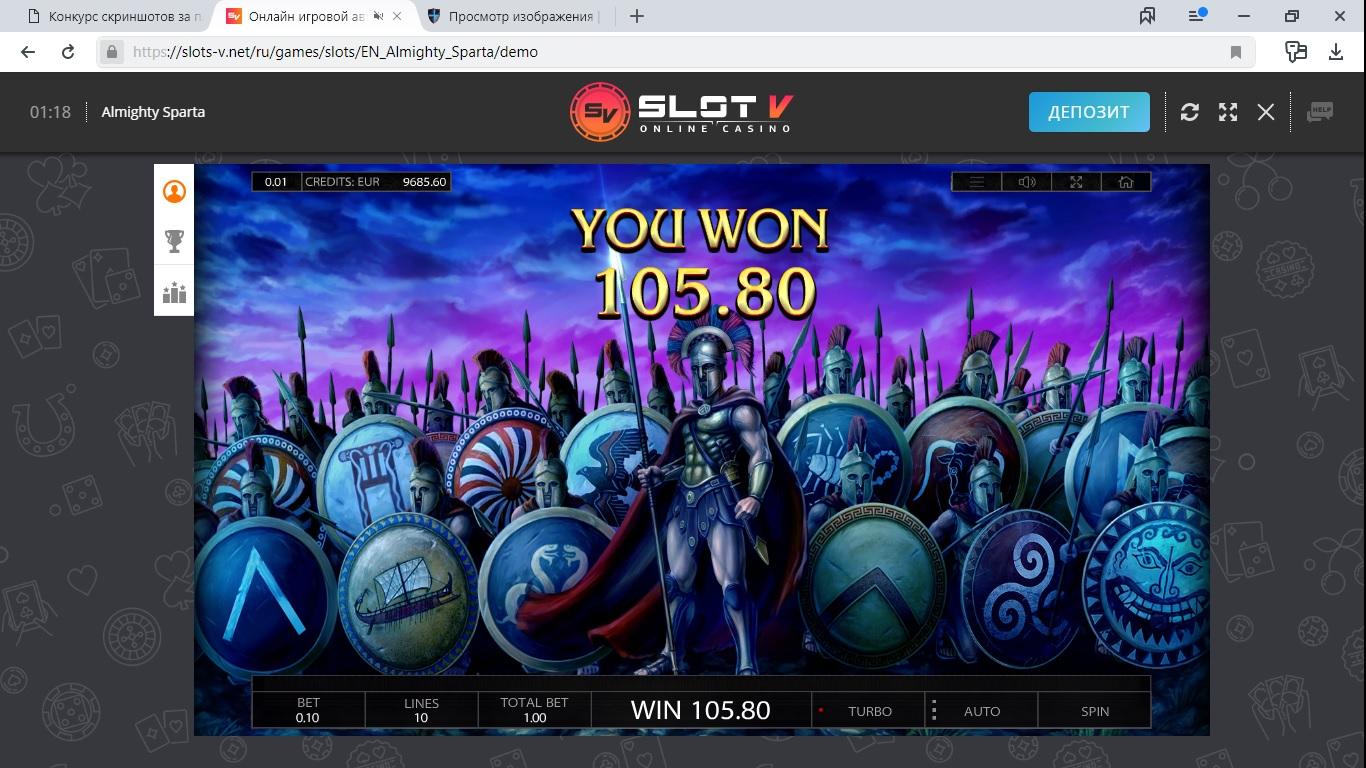The width and height of the screenshot is (1366, 768).
Task: Open a new browser tab
Action: tap(637, 16)
